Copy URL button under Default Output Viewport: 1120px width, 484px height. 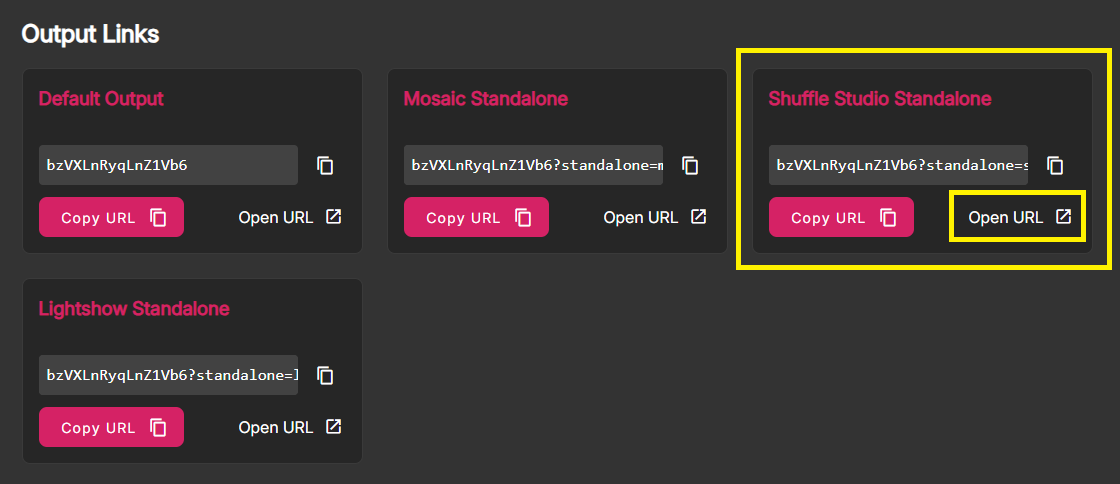coord(111,217)
